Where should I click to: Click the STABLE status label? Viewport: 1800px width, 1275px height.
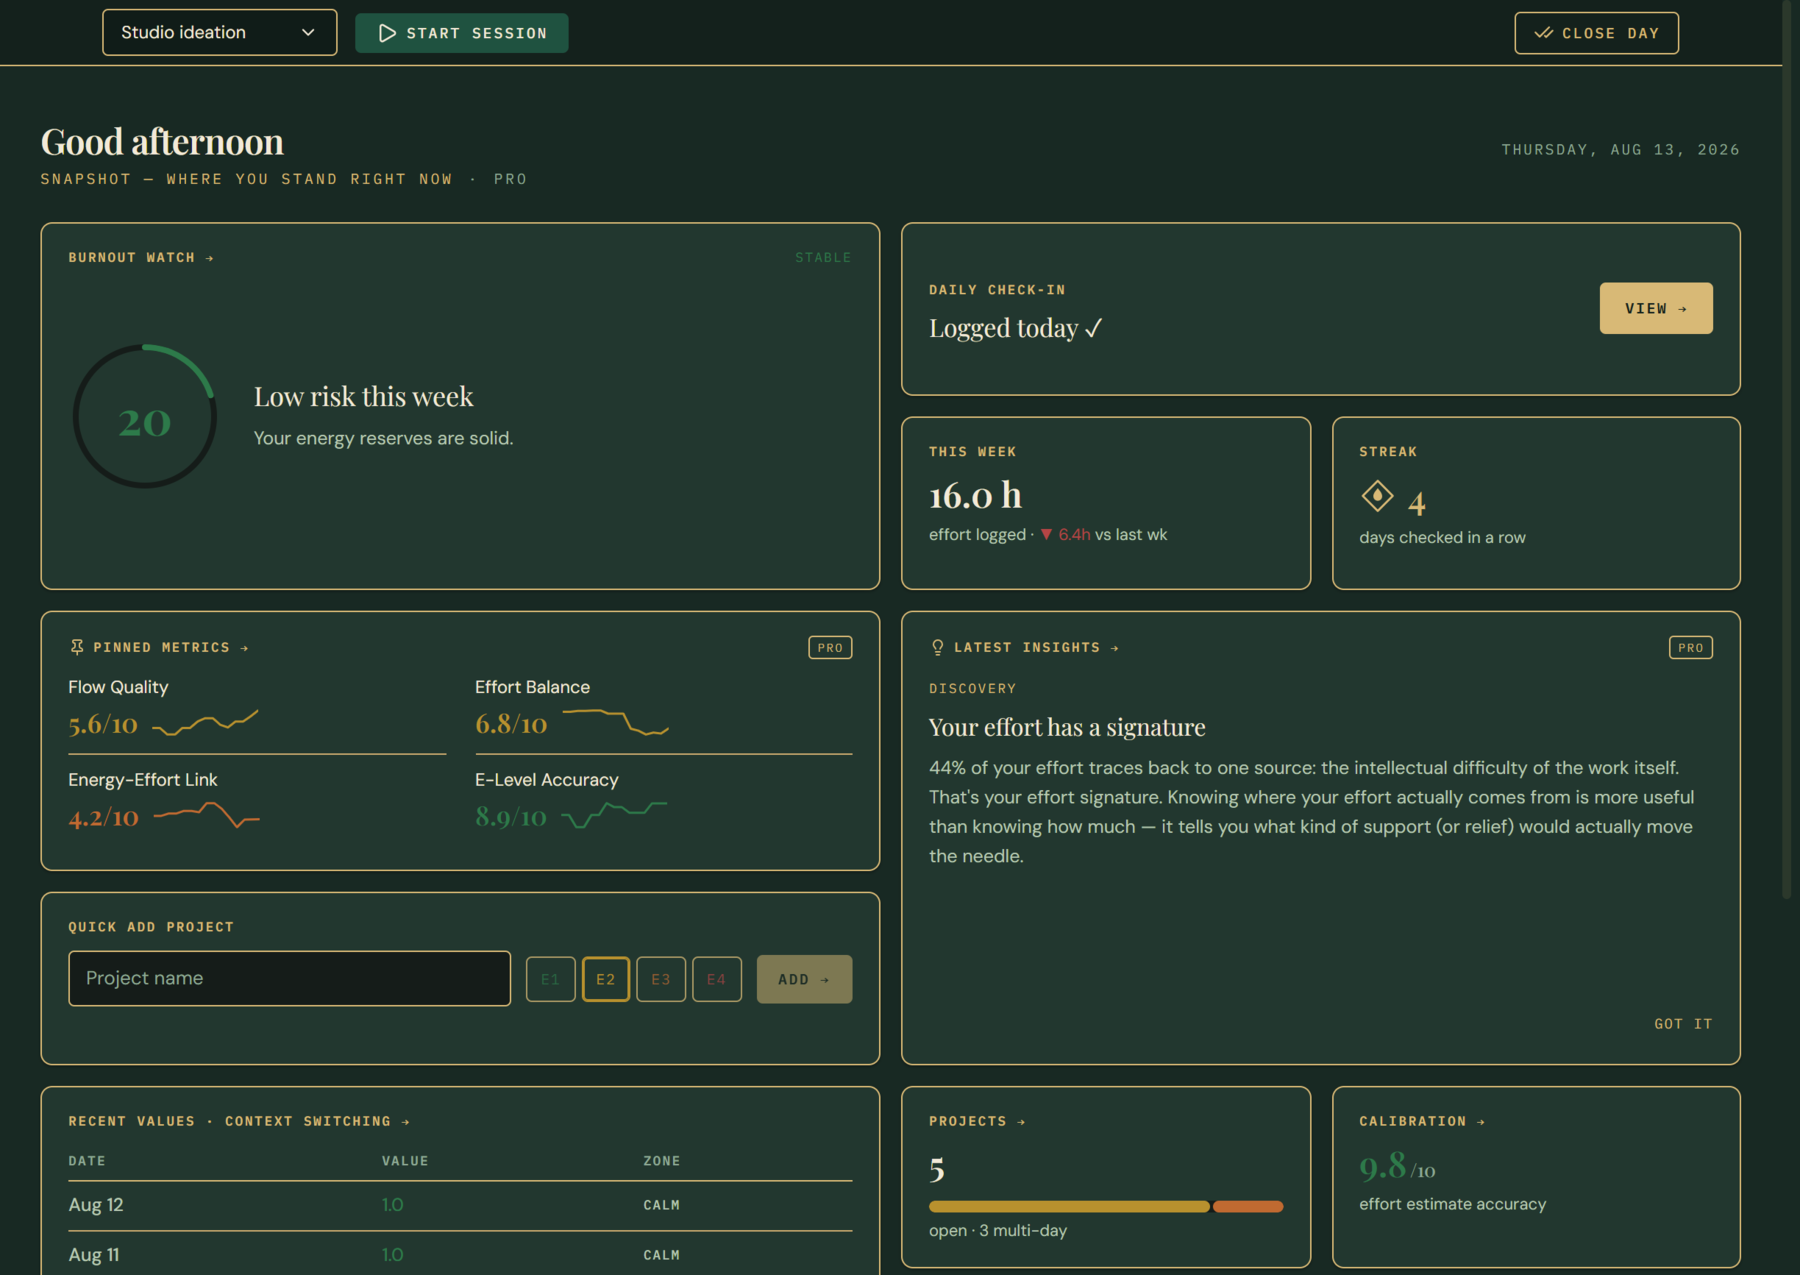pyautogui.click(x=823, y=258)
